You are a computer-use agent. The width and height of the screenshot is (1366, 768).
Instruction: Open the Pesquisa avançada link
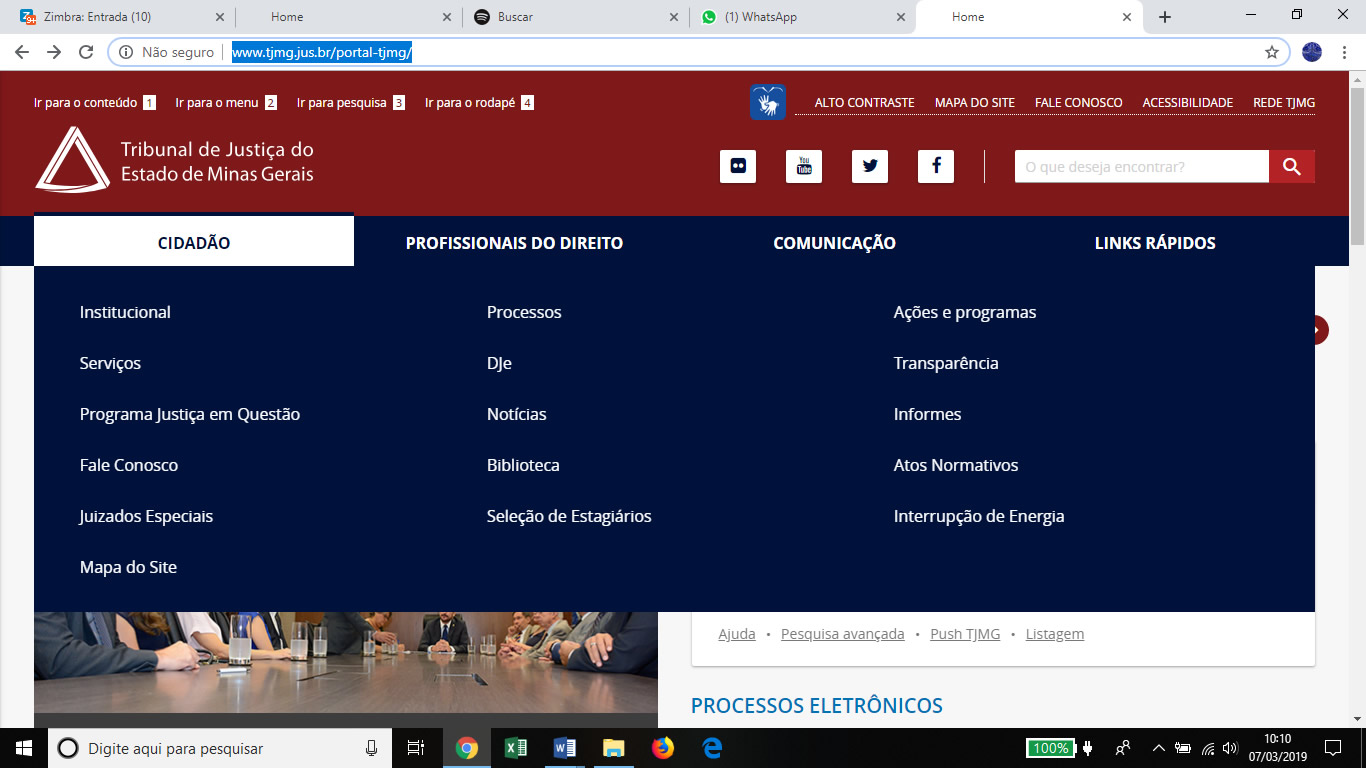pos(842,634)
